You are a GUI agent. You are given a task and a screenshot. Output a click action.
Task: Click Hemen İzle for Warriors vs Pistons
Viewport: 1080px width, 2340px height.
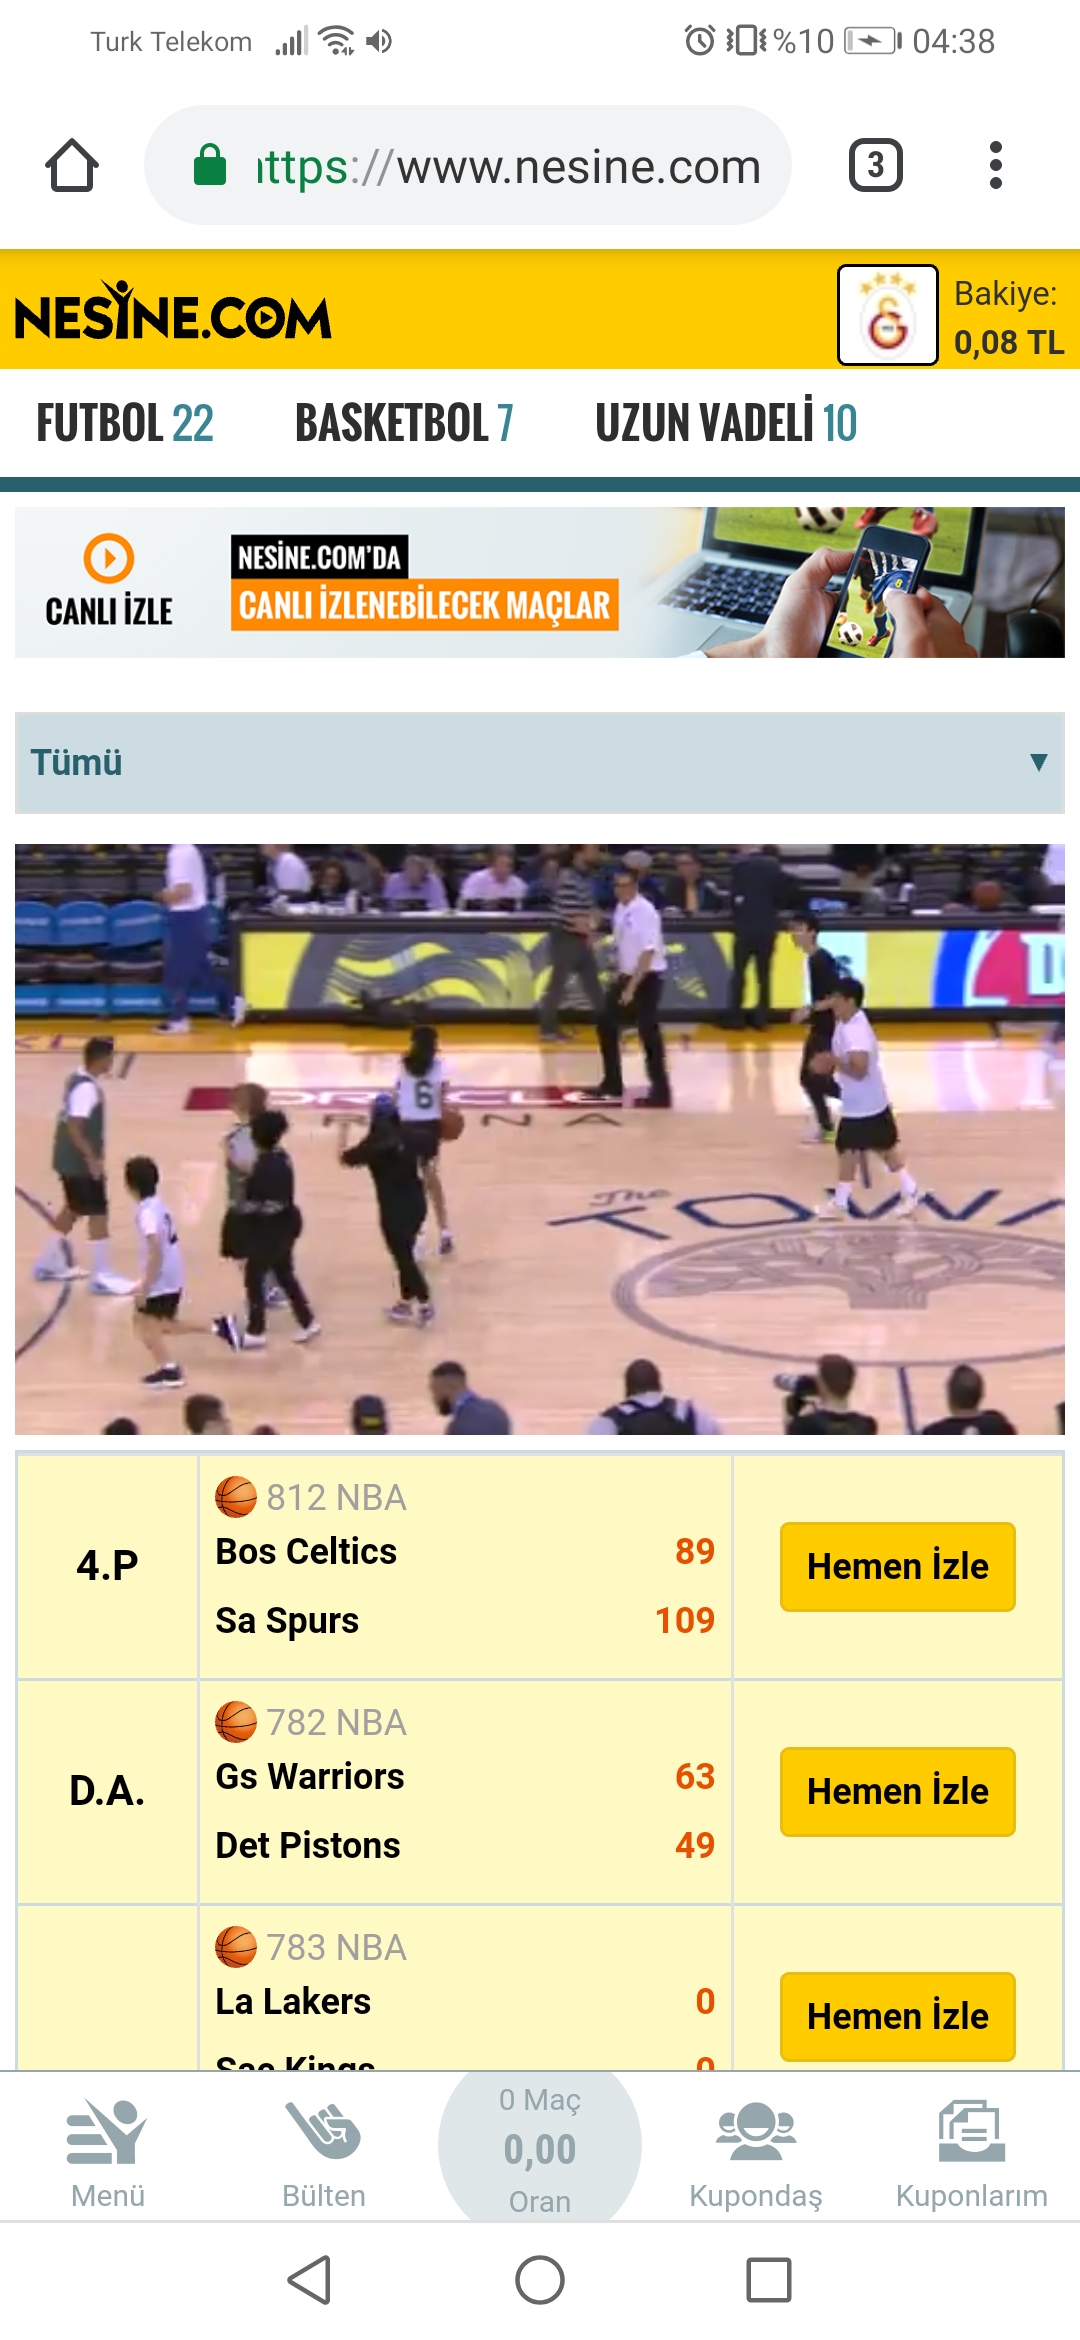coord(898,1792)
